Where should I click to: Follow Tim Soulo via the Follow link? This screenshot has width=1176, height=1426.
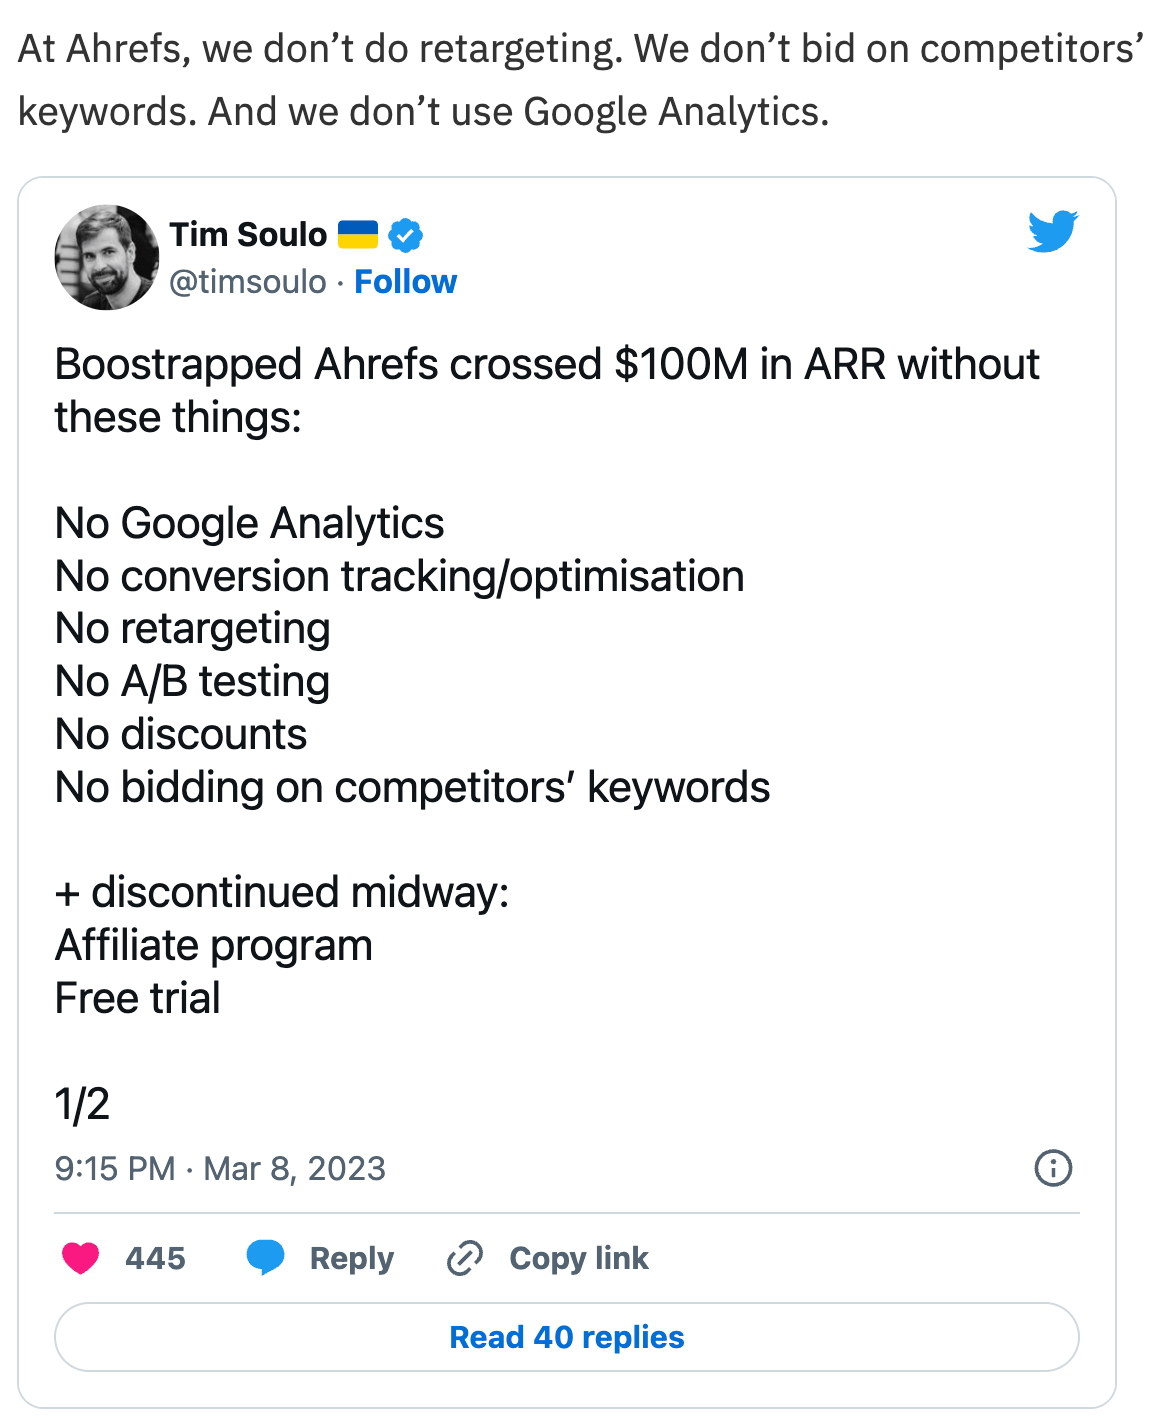pyautogui.click(x=404, y=282)
